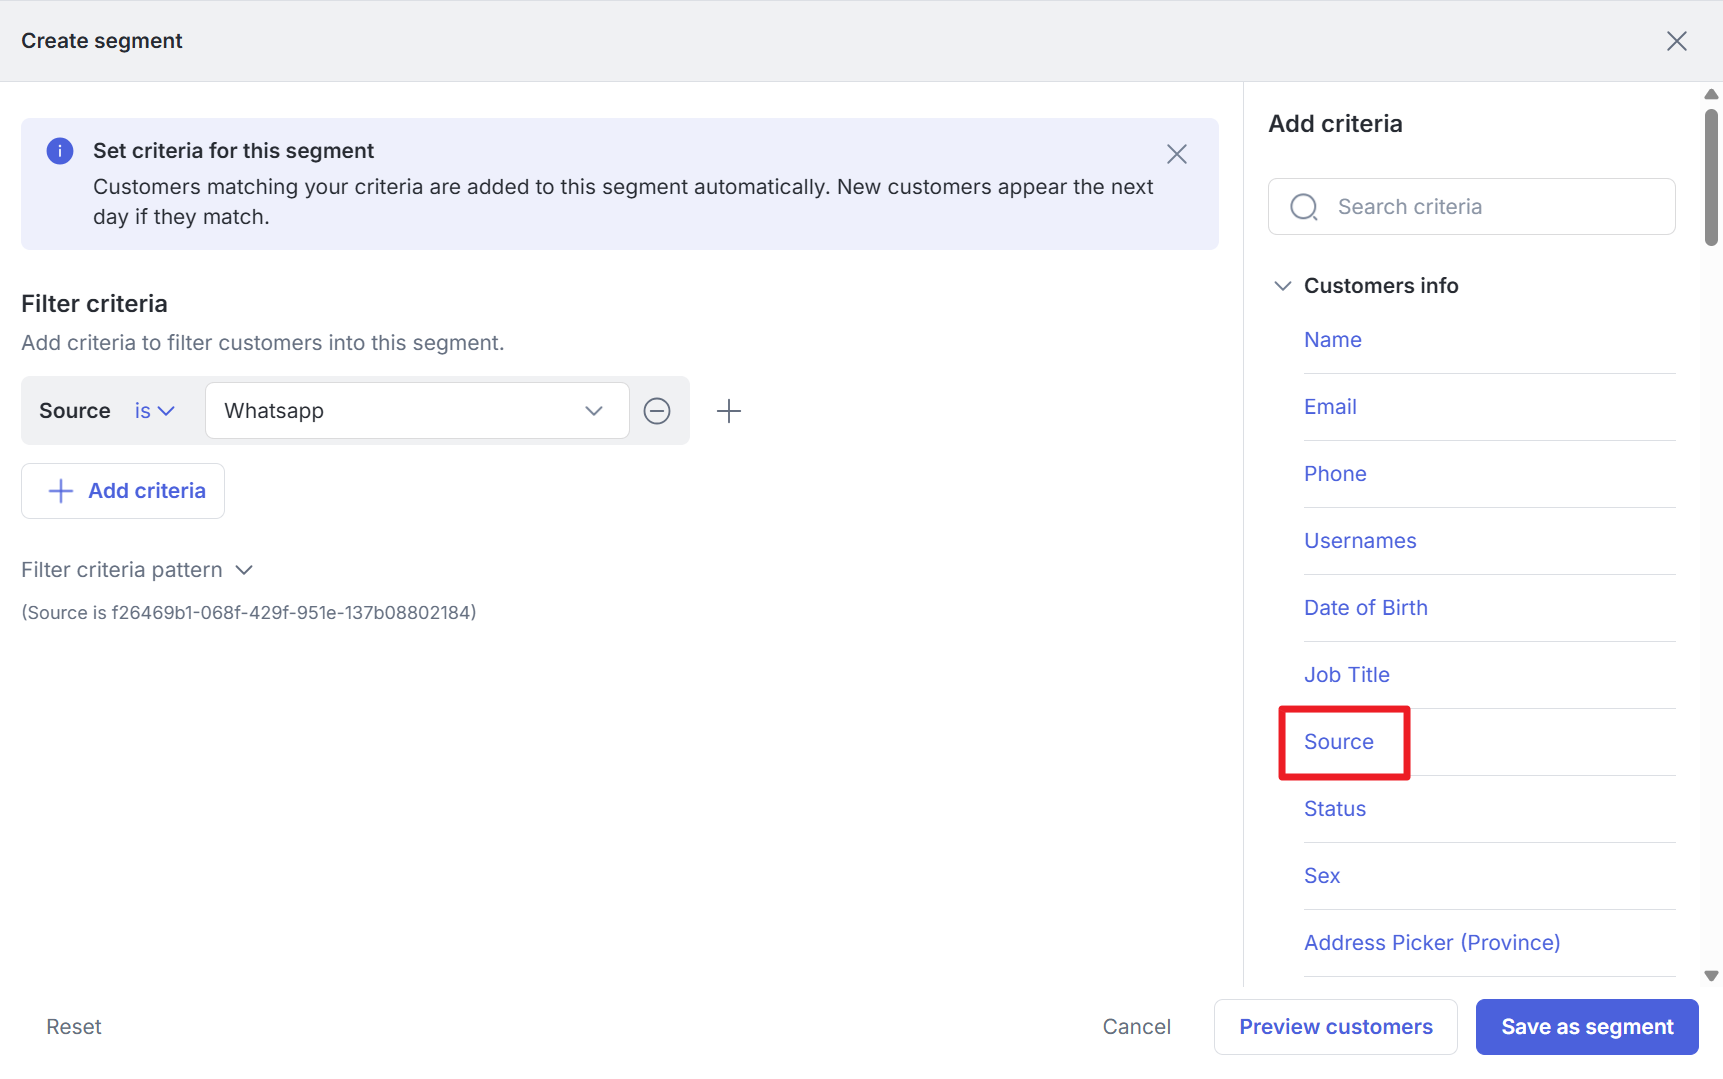This screenshot has height=1079, width=1723.
Task: Click the plus icon beside Source filter
Action: pos(729,411)
